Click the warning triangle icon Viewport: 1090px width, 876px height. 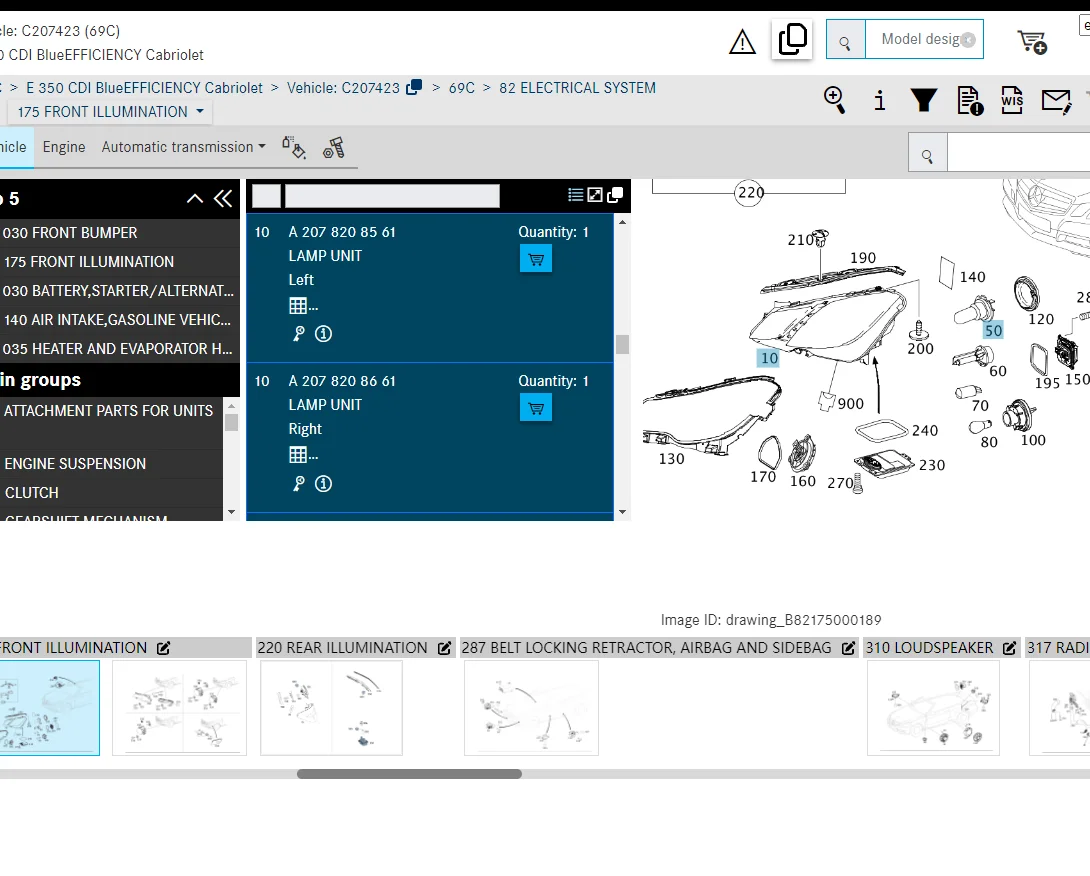[742, 42]
